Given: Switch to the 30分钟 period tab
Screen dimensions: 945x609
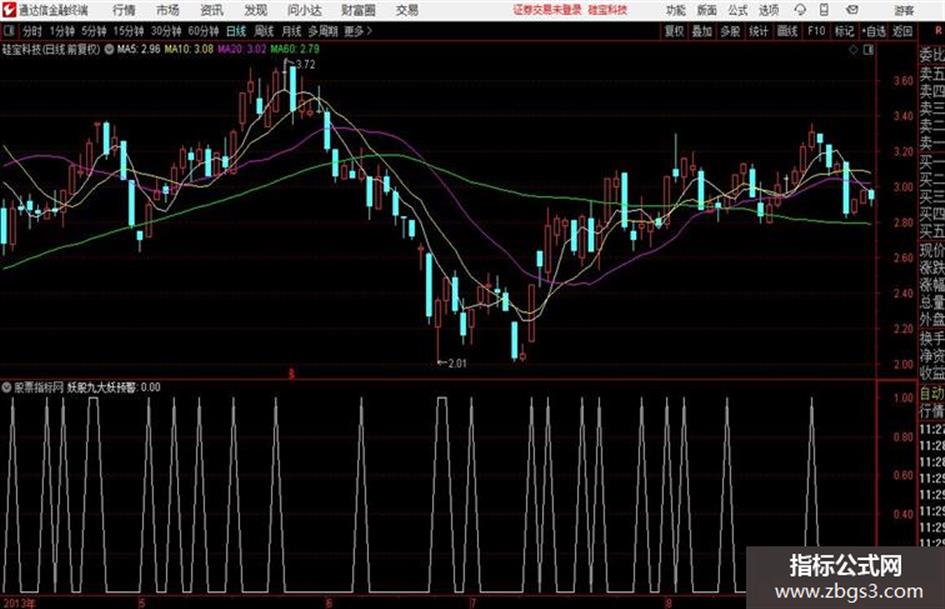Looking at the screenshot, I should point(166,31).
